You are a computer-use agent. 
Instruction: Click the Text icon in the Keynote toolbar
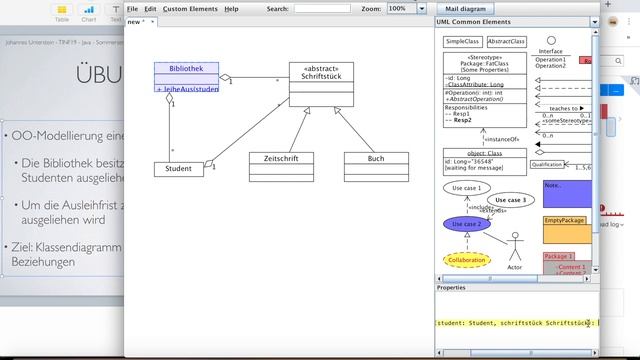(x=116, y=13)
